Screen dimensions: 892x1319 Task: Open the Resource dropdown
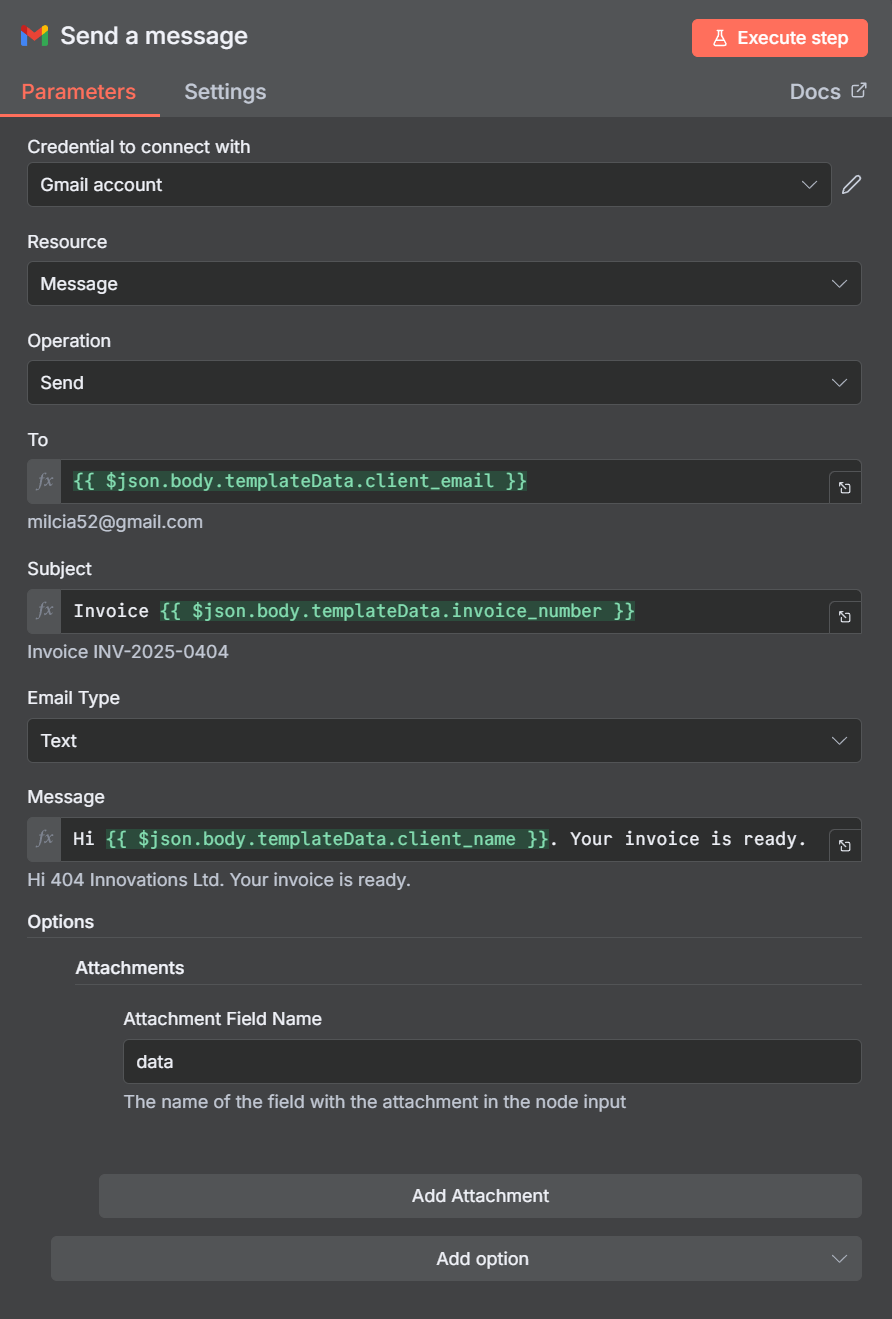pos(444,283)
